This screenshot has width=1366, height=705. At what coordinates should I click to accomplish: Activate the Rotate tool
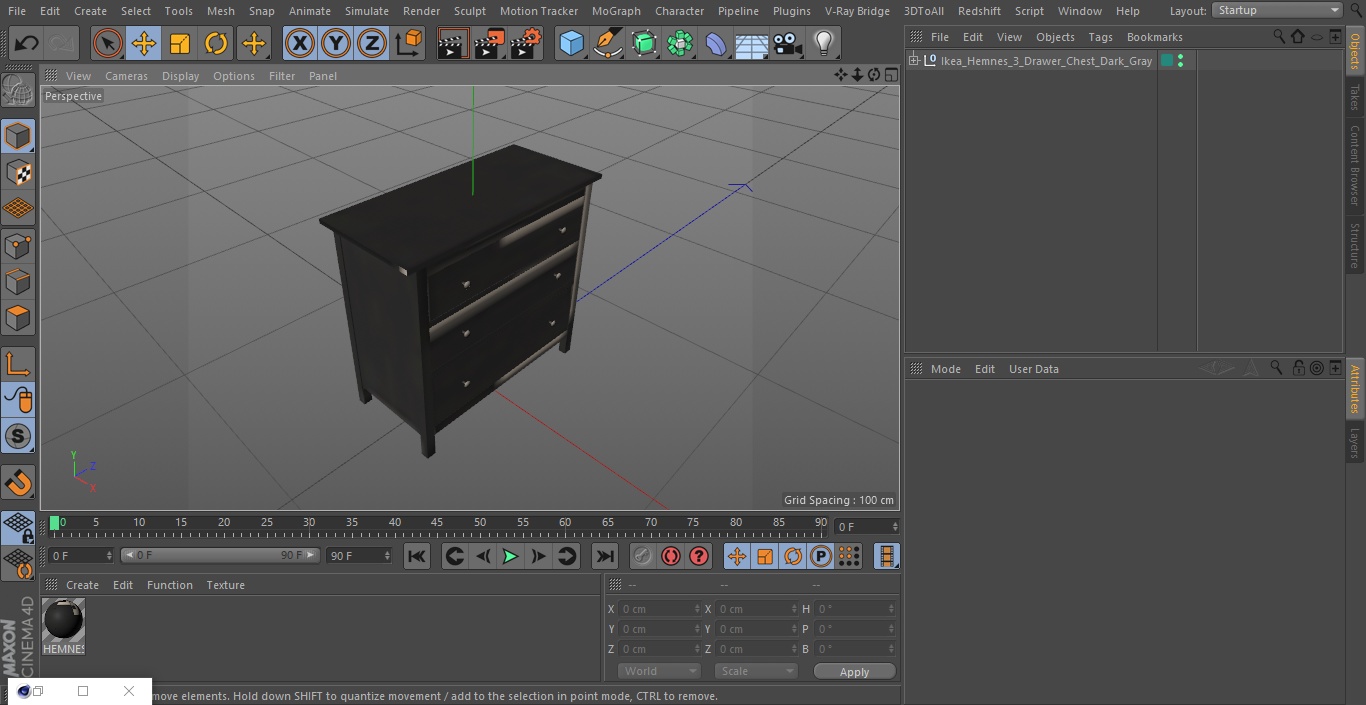(x=216, y=44)
